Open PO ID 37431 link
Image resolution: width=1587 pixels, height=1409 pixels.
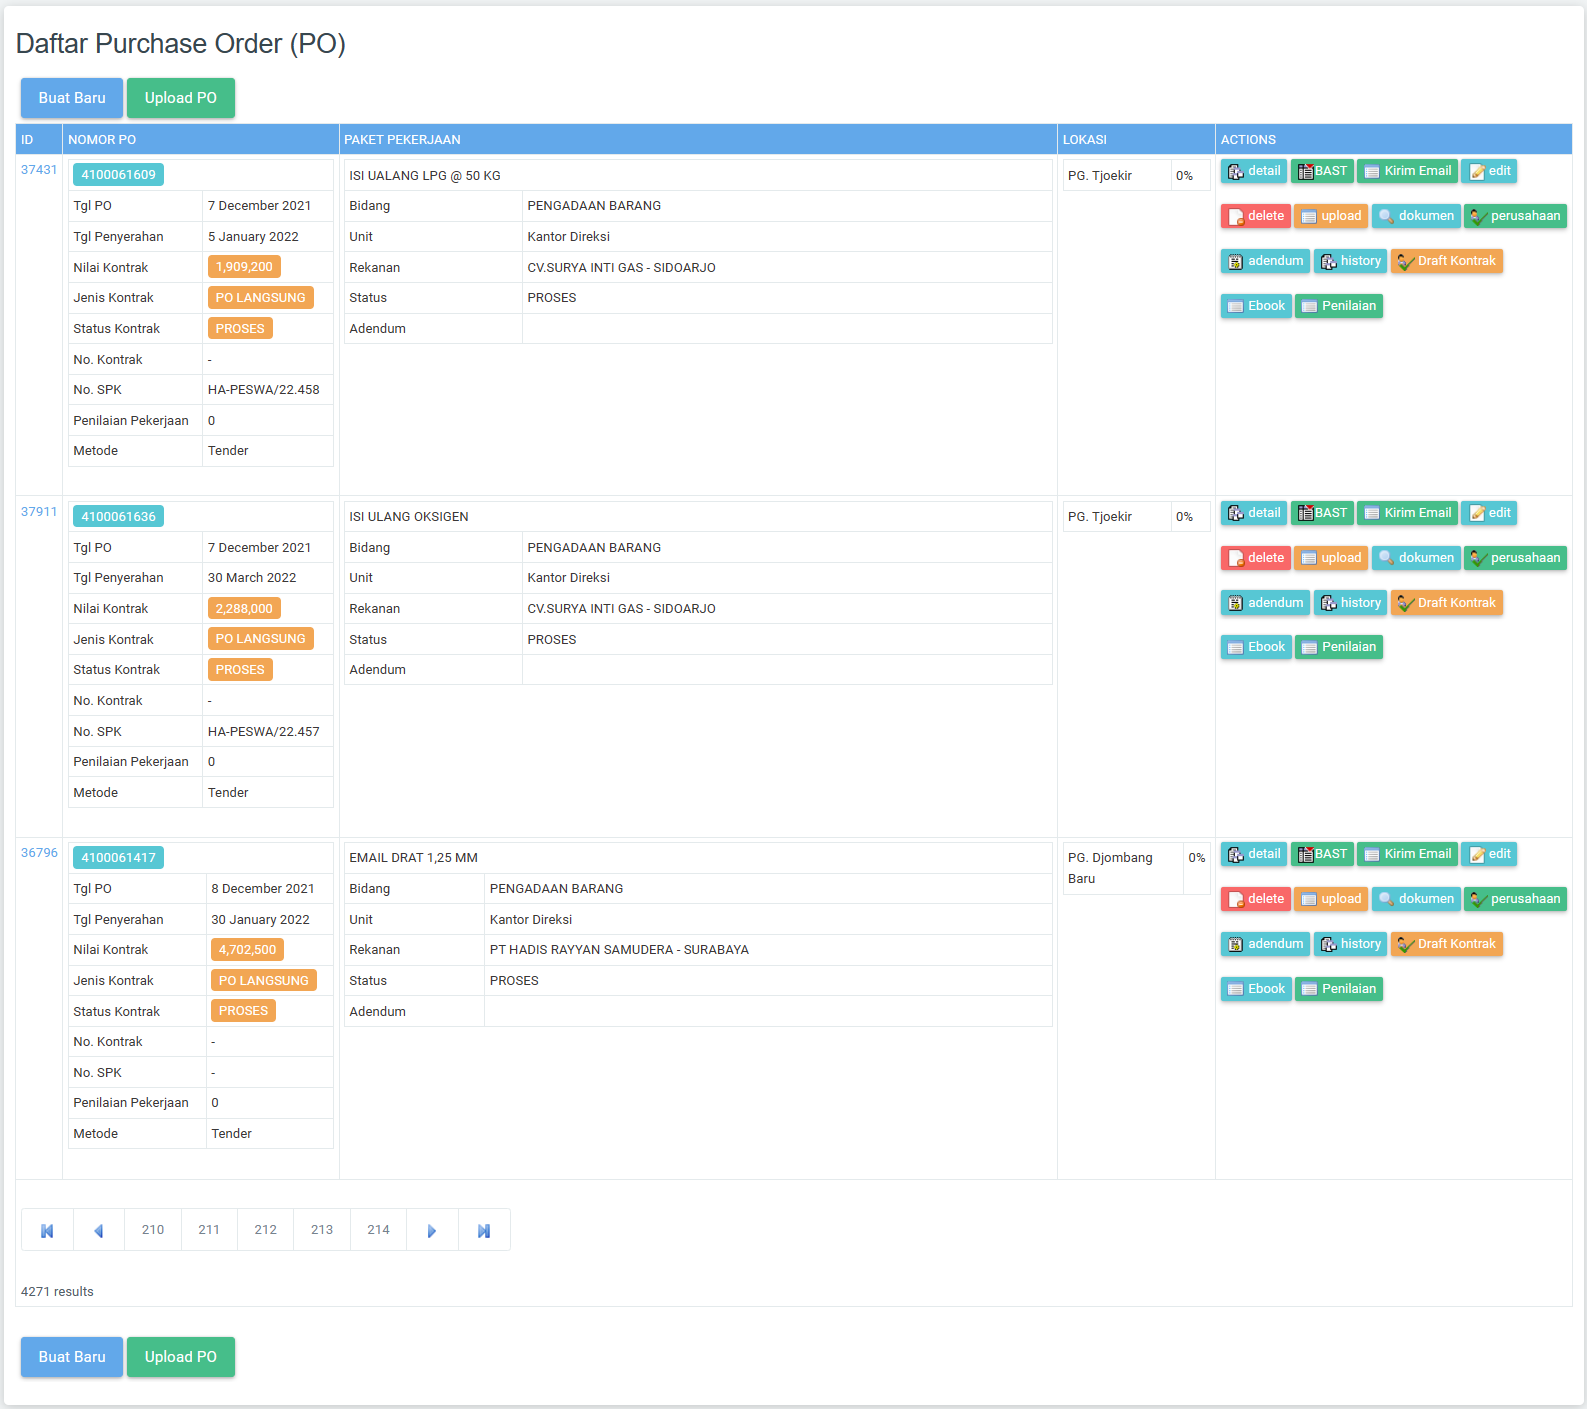[39, 170]
